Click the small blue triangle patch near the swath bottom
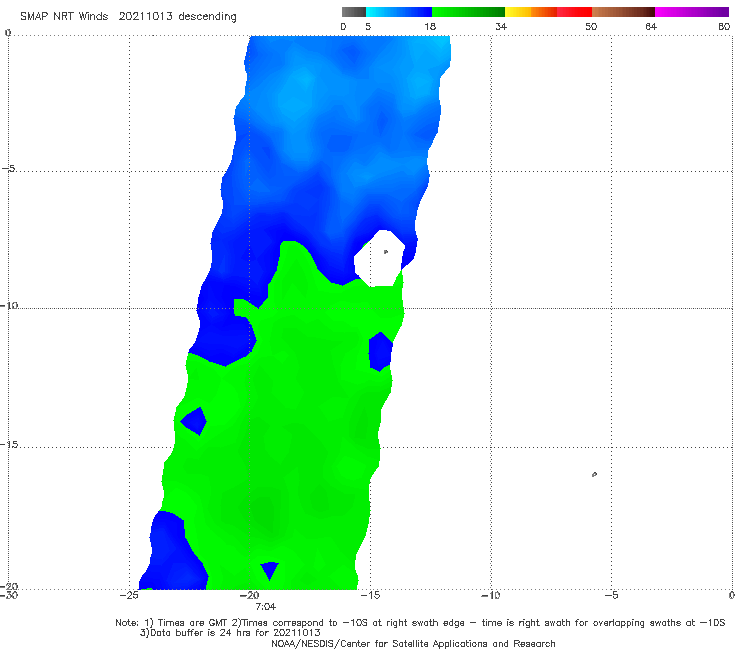Viewport: 740px width, 650px height. coord(269,570)
